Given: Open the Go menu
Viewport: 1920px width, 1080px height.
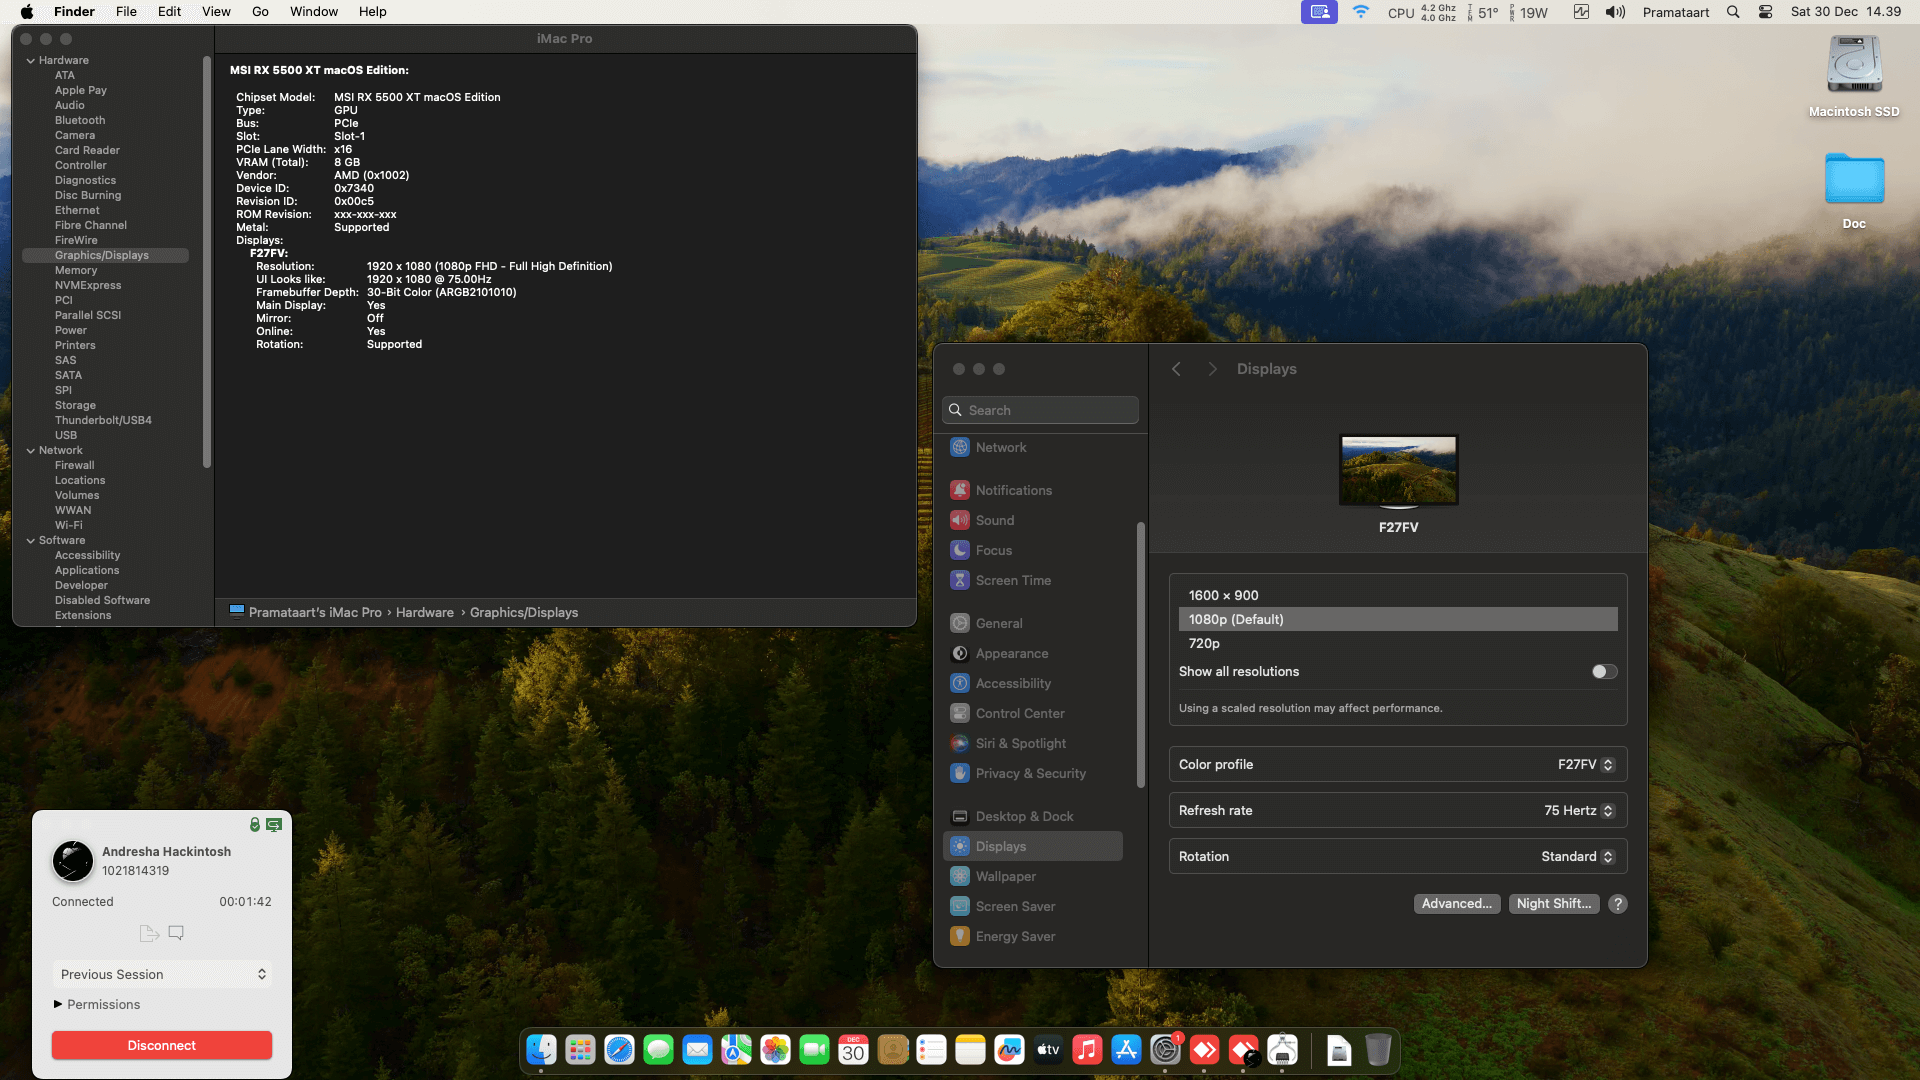Looking at the screenshot, I should 260,12.
